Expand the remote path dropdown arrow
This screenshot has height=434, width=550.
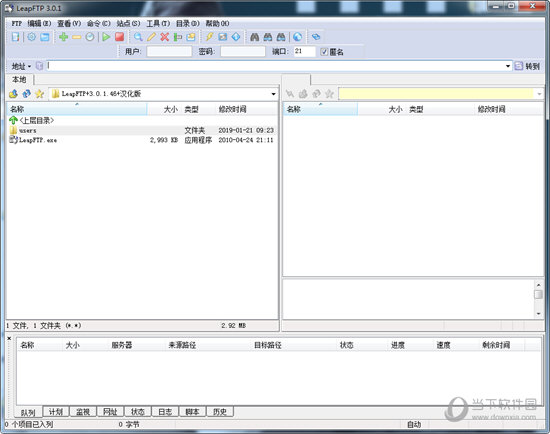539,94
